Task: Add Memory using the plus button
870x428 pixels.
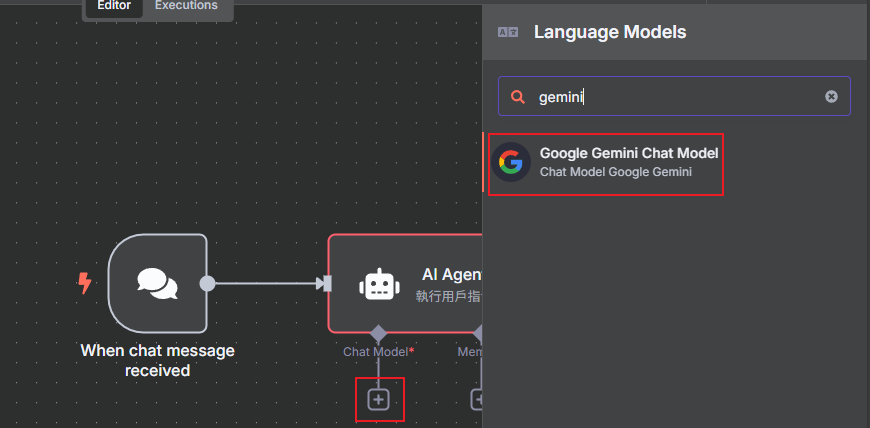Action: click(x=478, y=399)
